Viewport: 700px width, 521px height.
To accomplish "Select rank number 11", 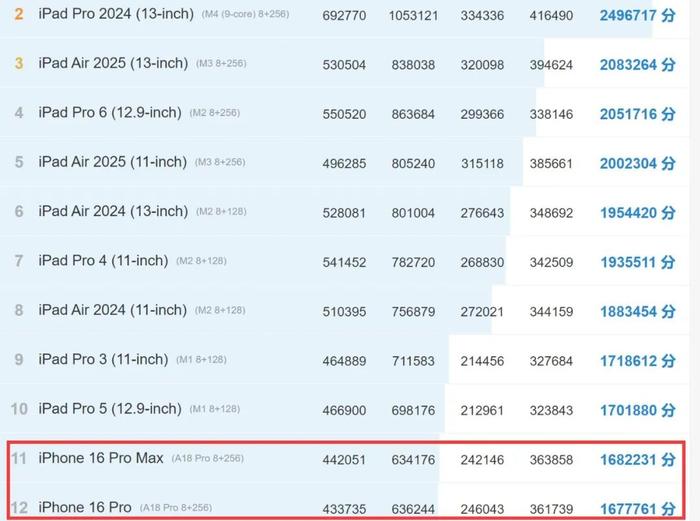I will [x=19, y=458].
